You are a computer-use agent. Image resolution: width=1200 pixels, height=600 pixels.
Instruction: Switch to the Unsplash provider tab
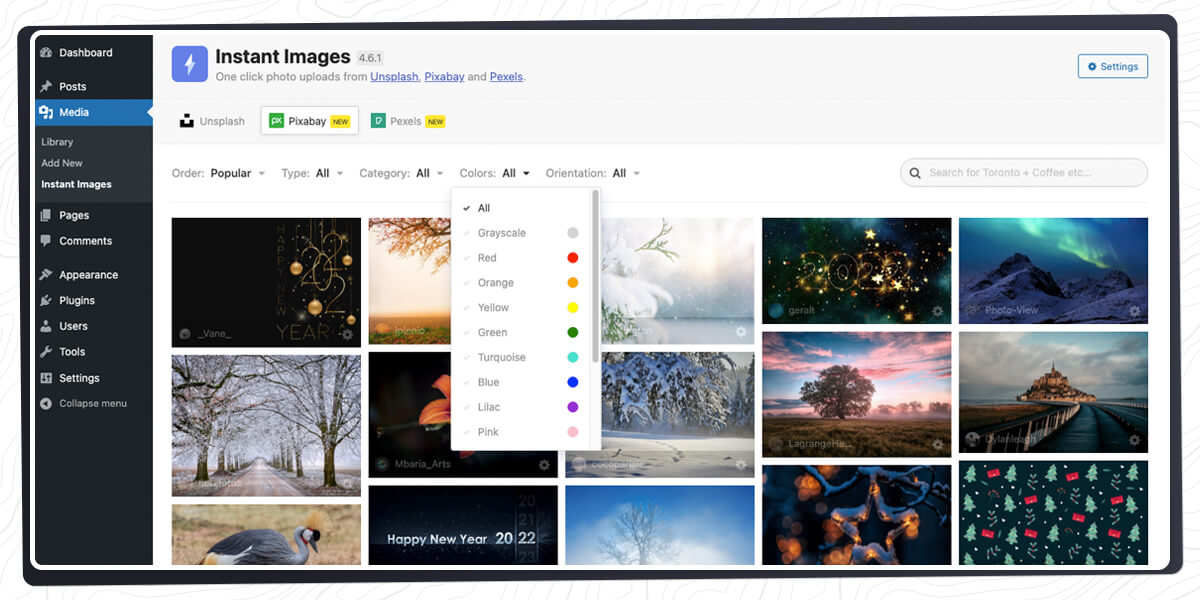pyautogui.click(x=212, y=121)
